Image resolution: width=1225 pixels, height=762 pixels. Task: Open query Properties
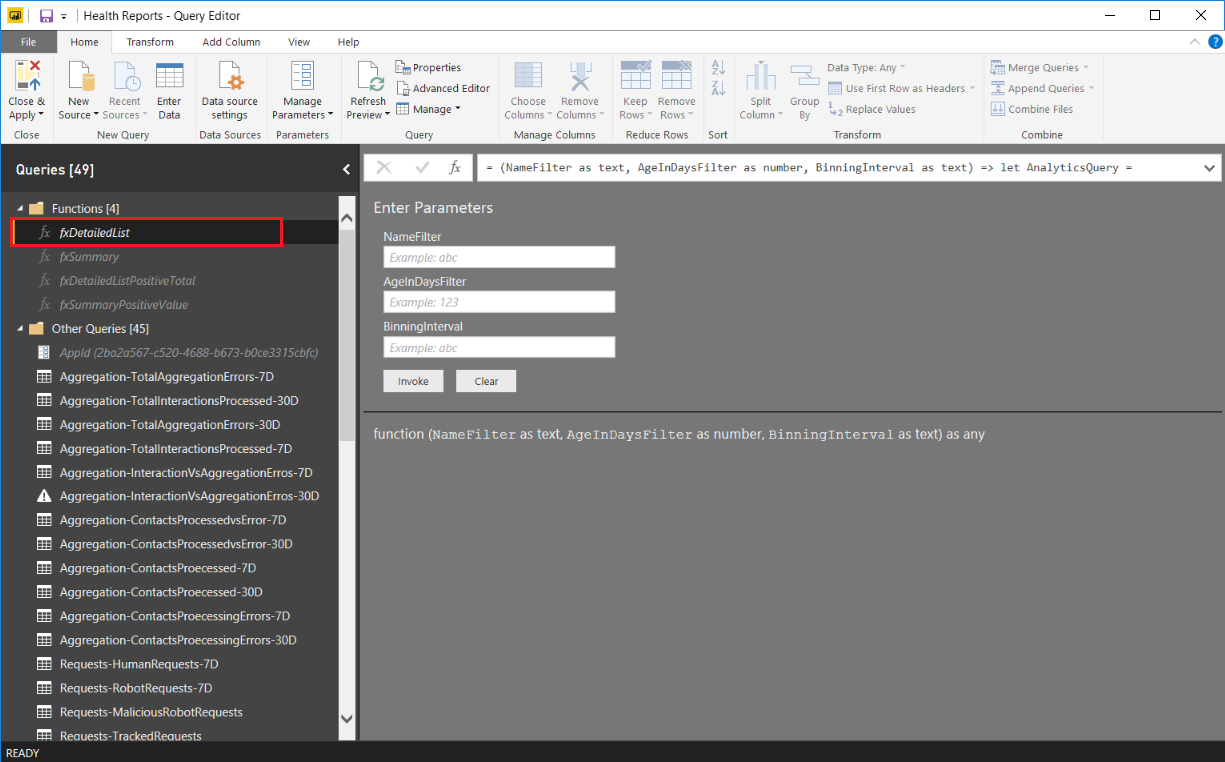tap(429, 67)
